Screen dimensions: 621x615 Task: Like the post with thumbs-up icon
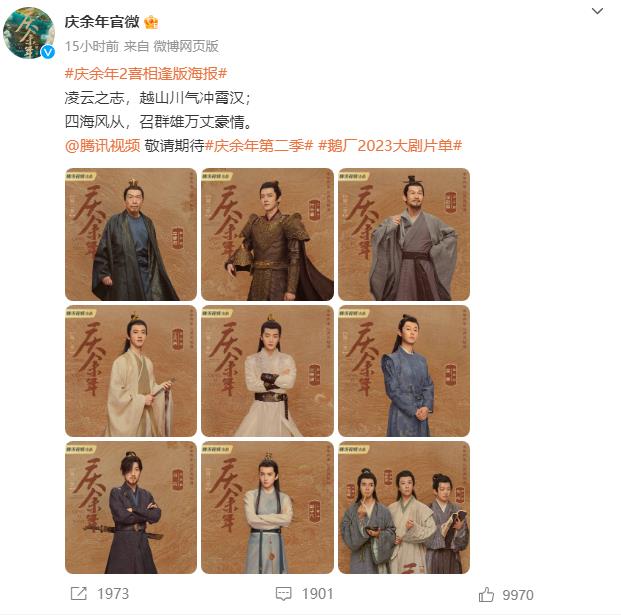(x=486, y=594)
